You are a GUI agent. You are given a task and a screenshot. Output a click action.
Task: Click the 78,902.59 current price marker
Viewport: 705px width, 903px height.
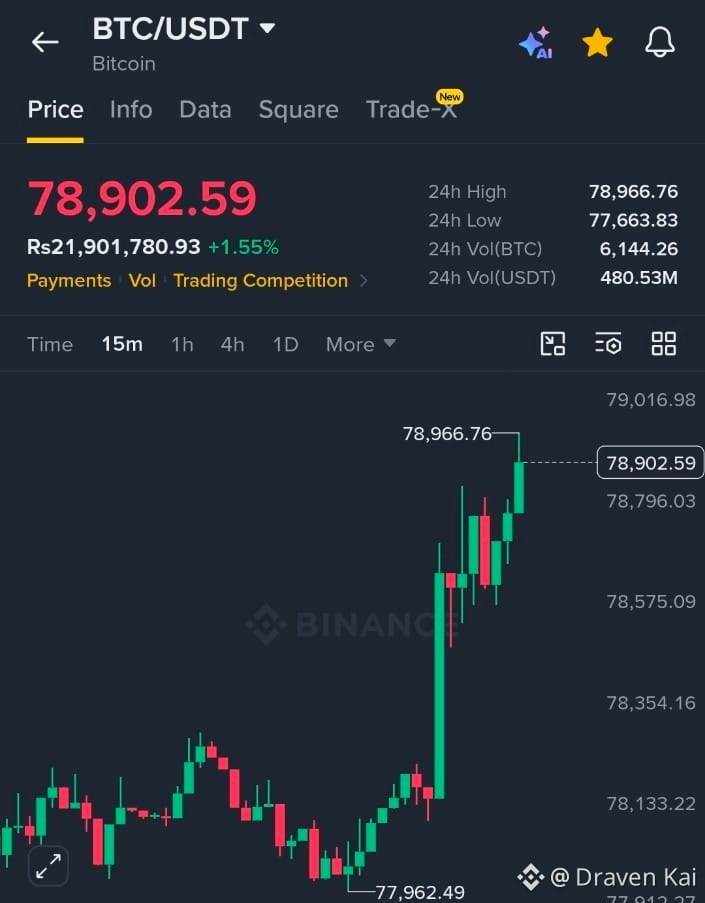[x=650, y=462]
